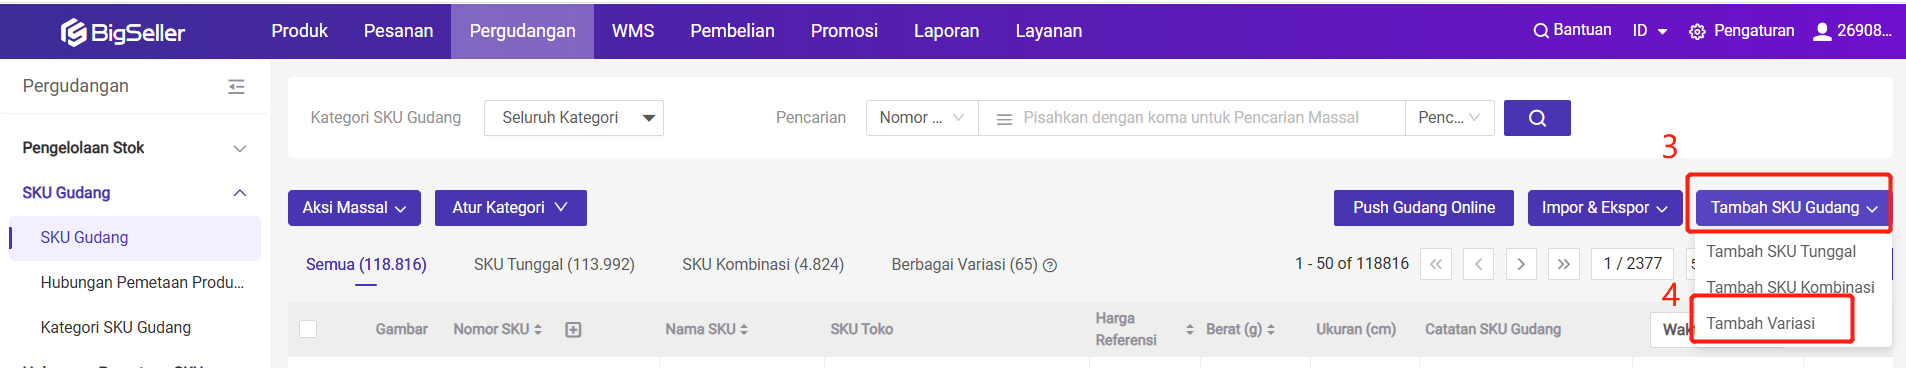Open Kategori SKU Gudang sidebar link
This screenshot has width=1906, height=368.
[116, 327]
